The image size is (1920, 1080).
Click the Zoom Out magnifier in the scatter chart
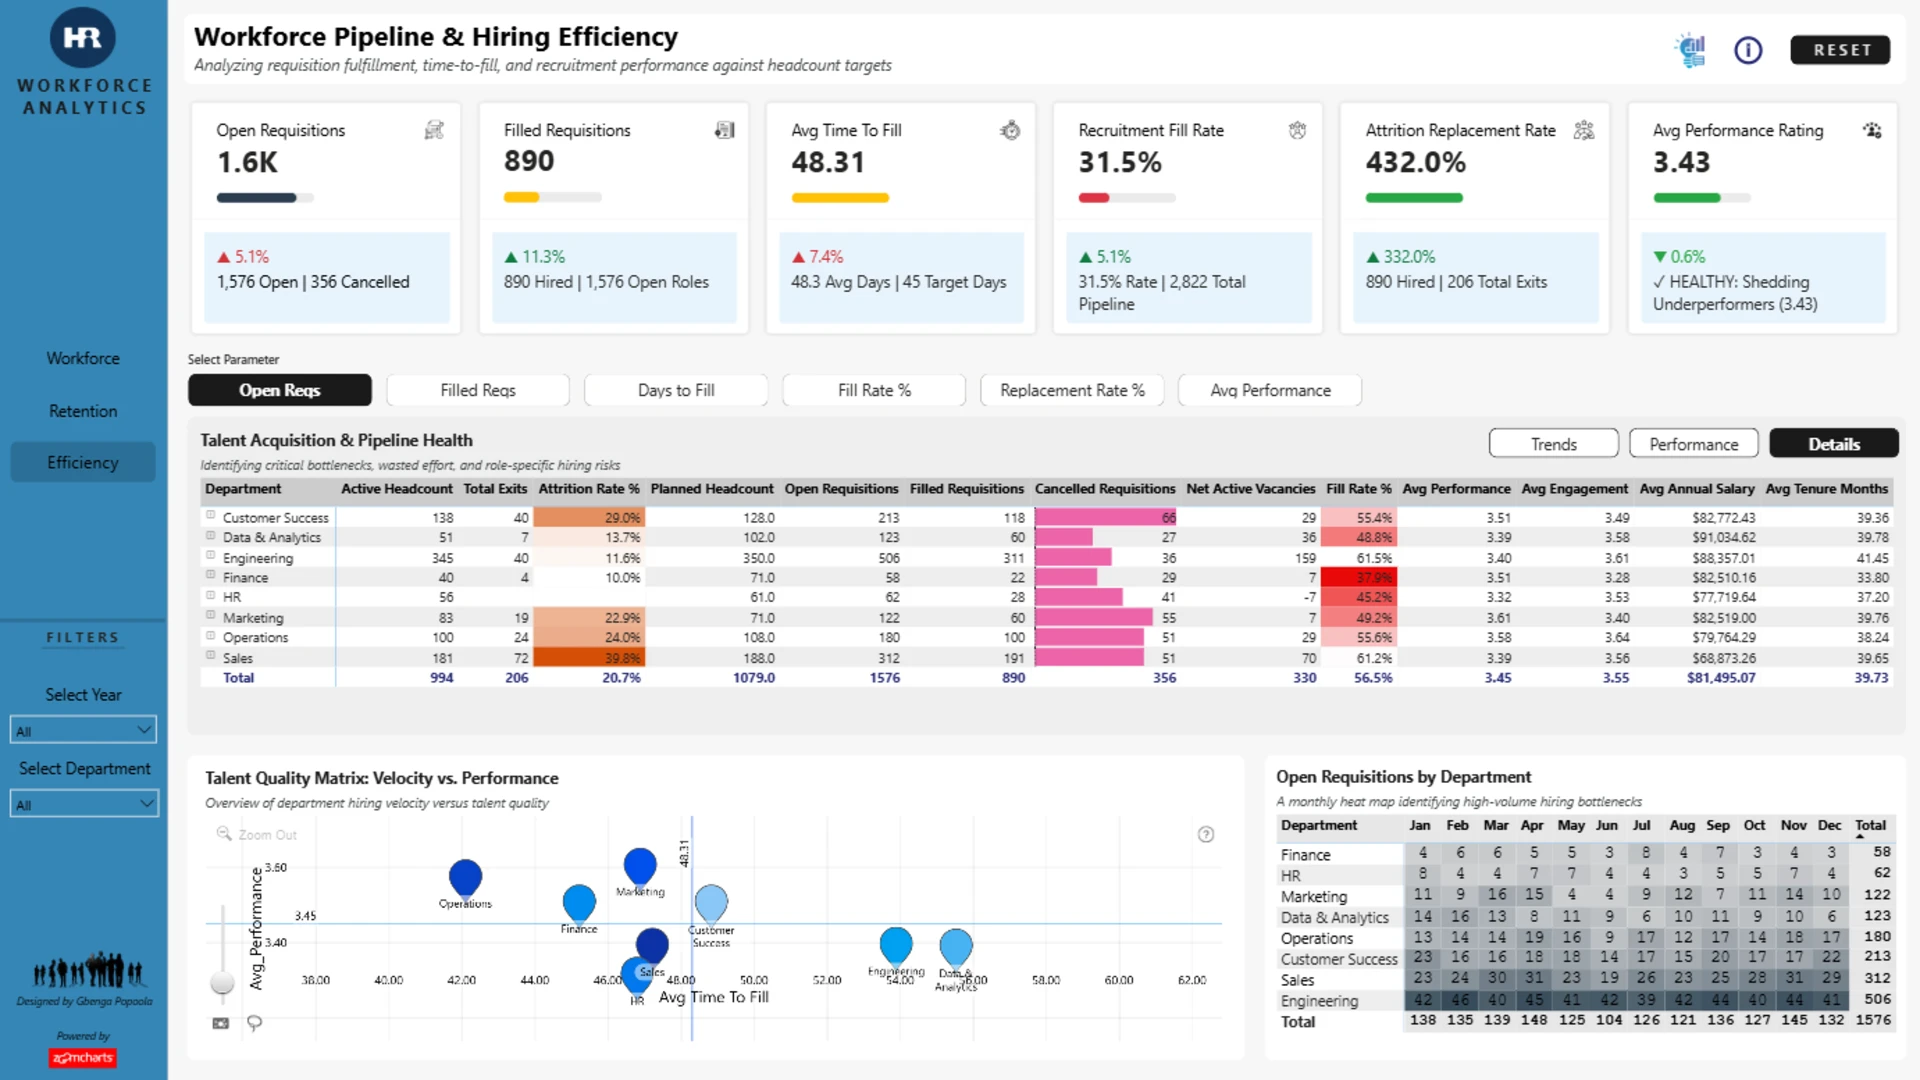[224, 834]
